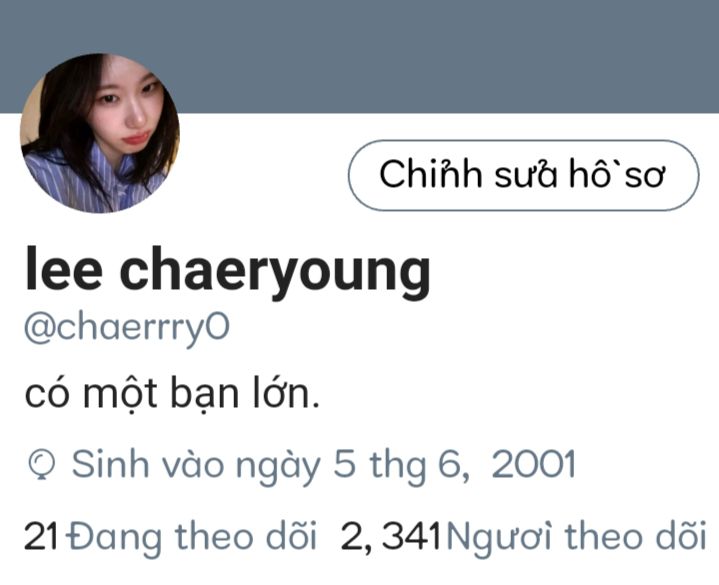
Task: Click the "Chỉnh sửa hồ sơ" button
Action: pyautogui.click(x=523, y=175)
